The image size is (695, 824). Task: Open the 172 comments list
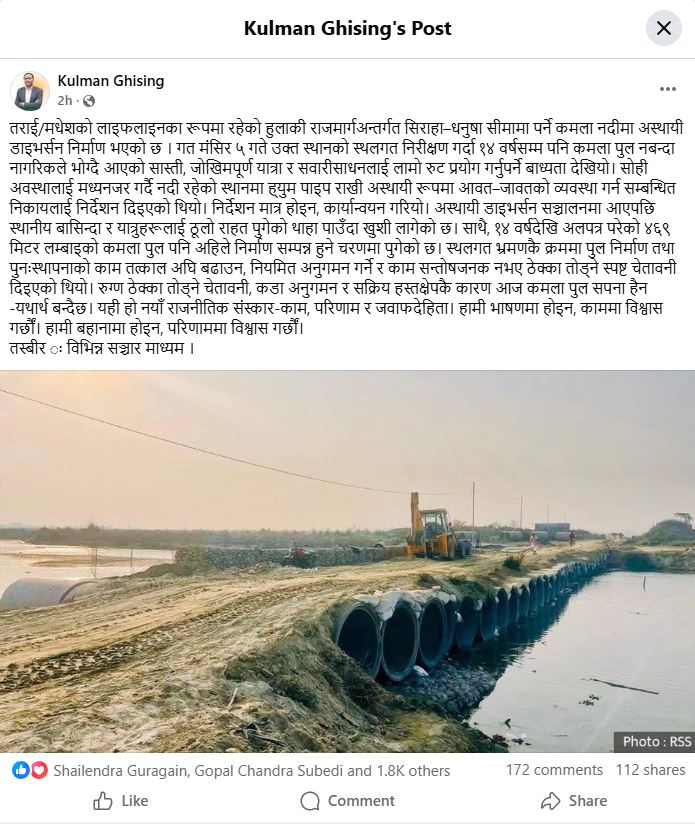(554, 770)
